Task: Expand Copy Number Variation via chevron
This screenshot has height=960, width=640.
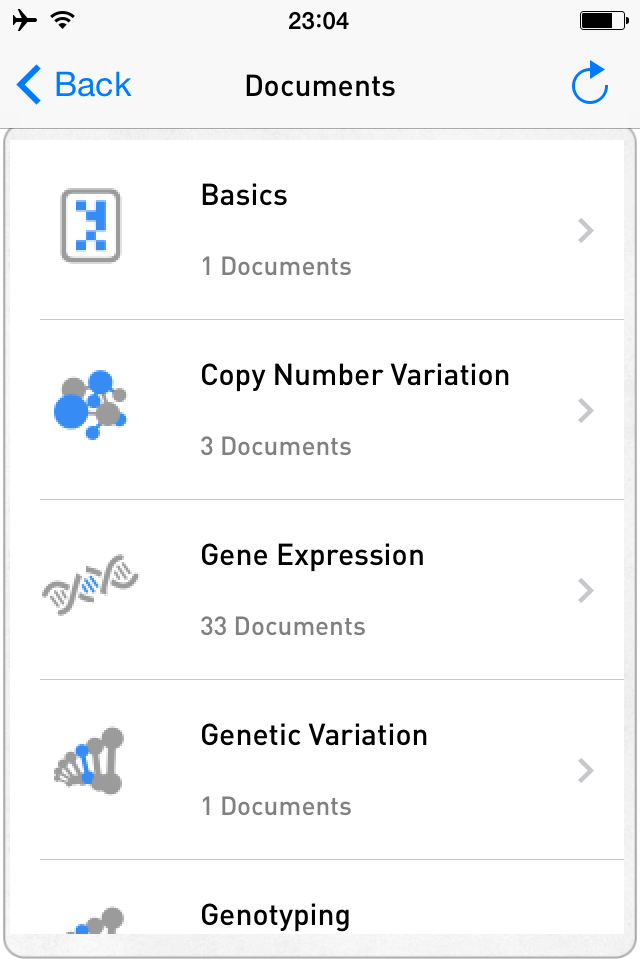Action: pos(586,411)
